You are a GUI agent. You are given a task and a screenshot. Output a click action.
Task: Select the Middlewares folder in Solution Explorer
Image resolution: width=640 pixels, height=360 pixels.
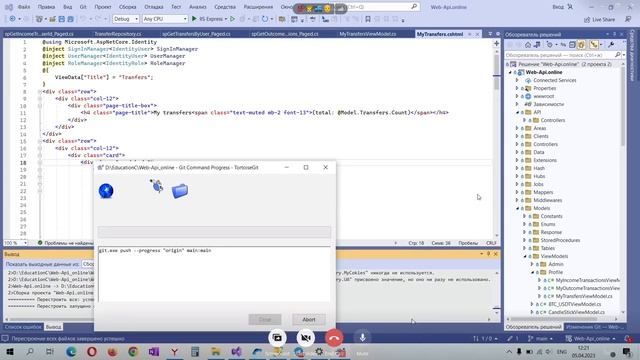(x=547, y=200)
